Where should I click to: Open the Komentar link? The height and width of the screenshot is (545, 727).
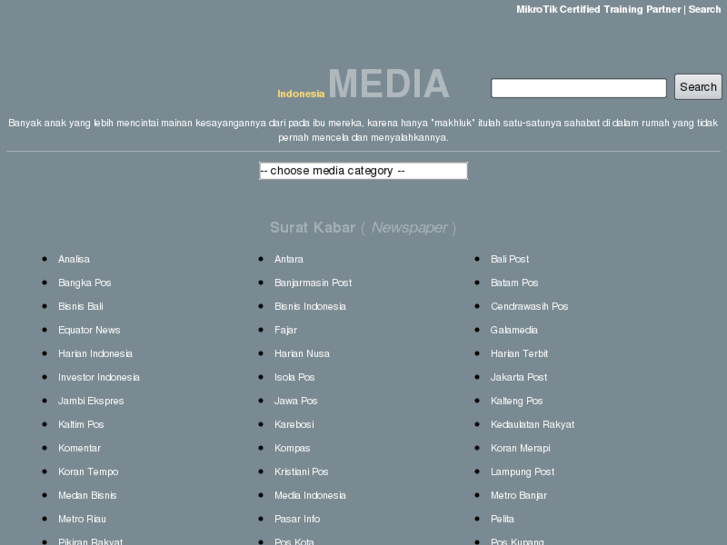point(79,449)
